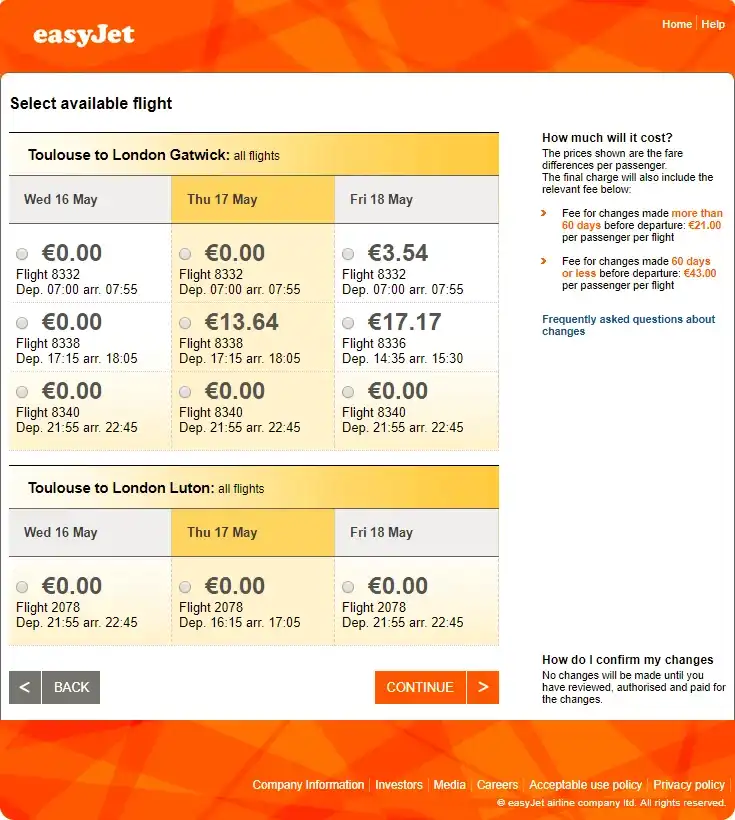
Task: Choose Flight 8340 on Wed 16 May to Gatwick
Action: coord(23,391)
